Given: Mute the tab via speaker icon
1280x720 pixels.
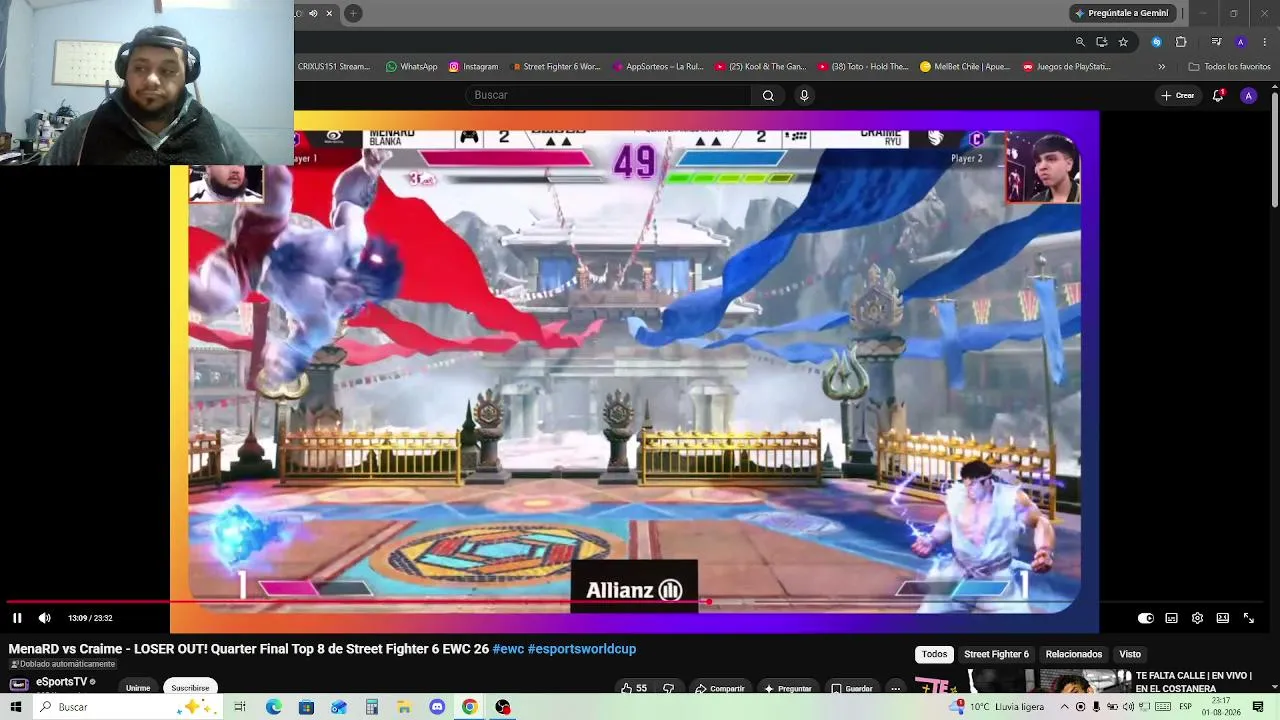Looking at the screenshot, I should coord(313,13).
